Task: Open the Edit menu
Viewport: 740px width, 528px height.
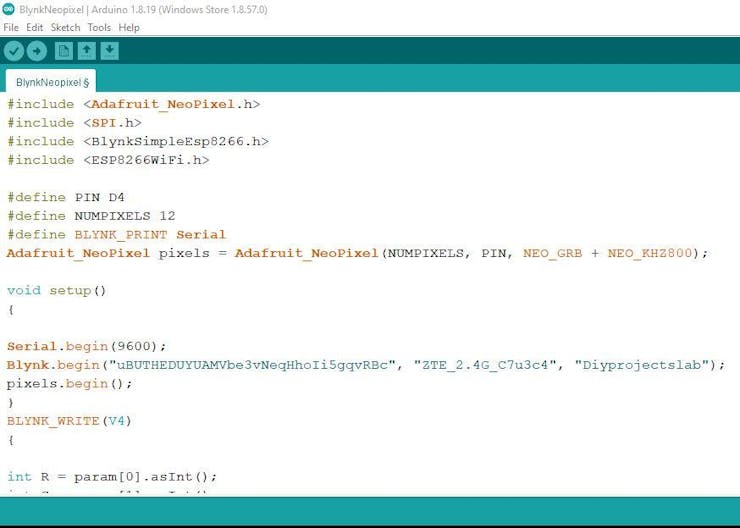Action: [34, 27]
